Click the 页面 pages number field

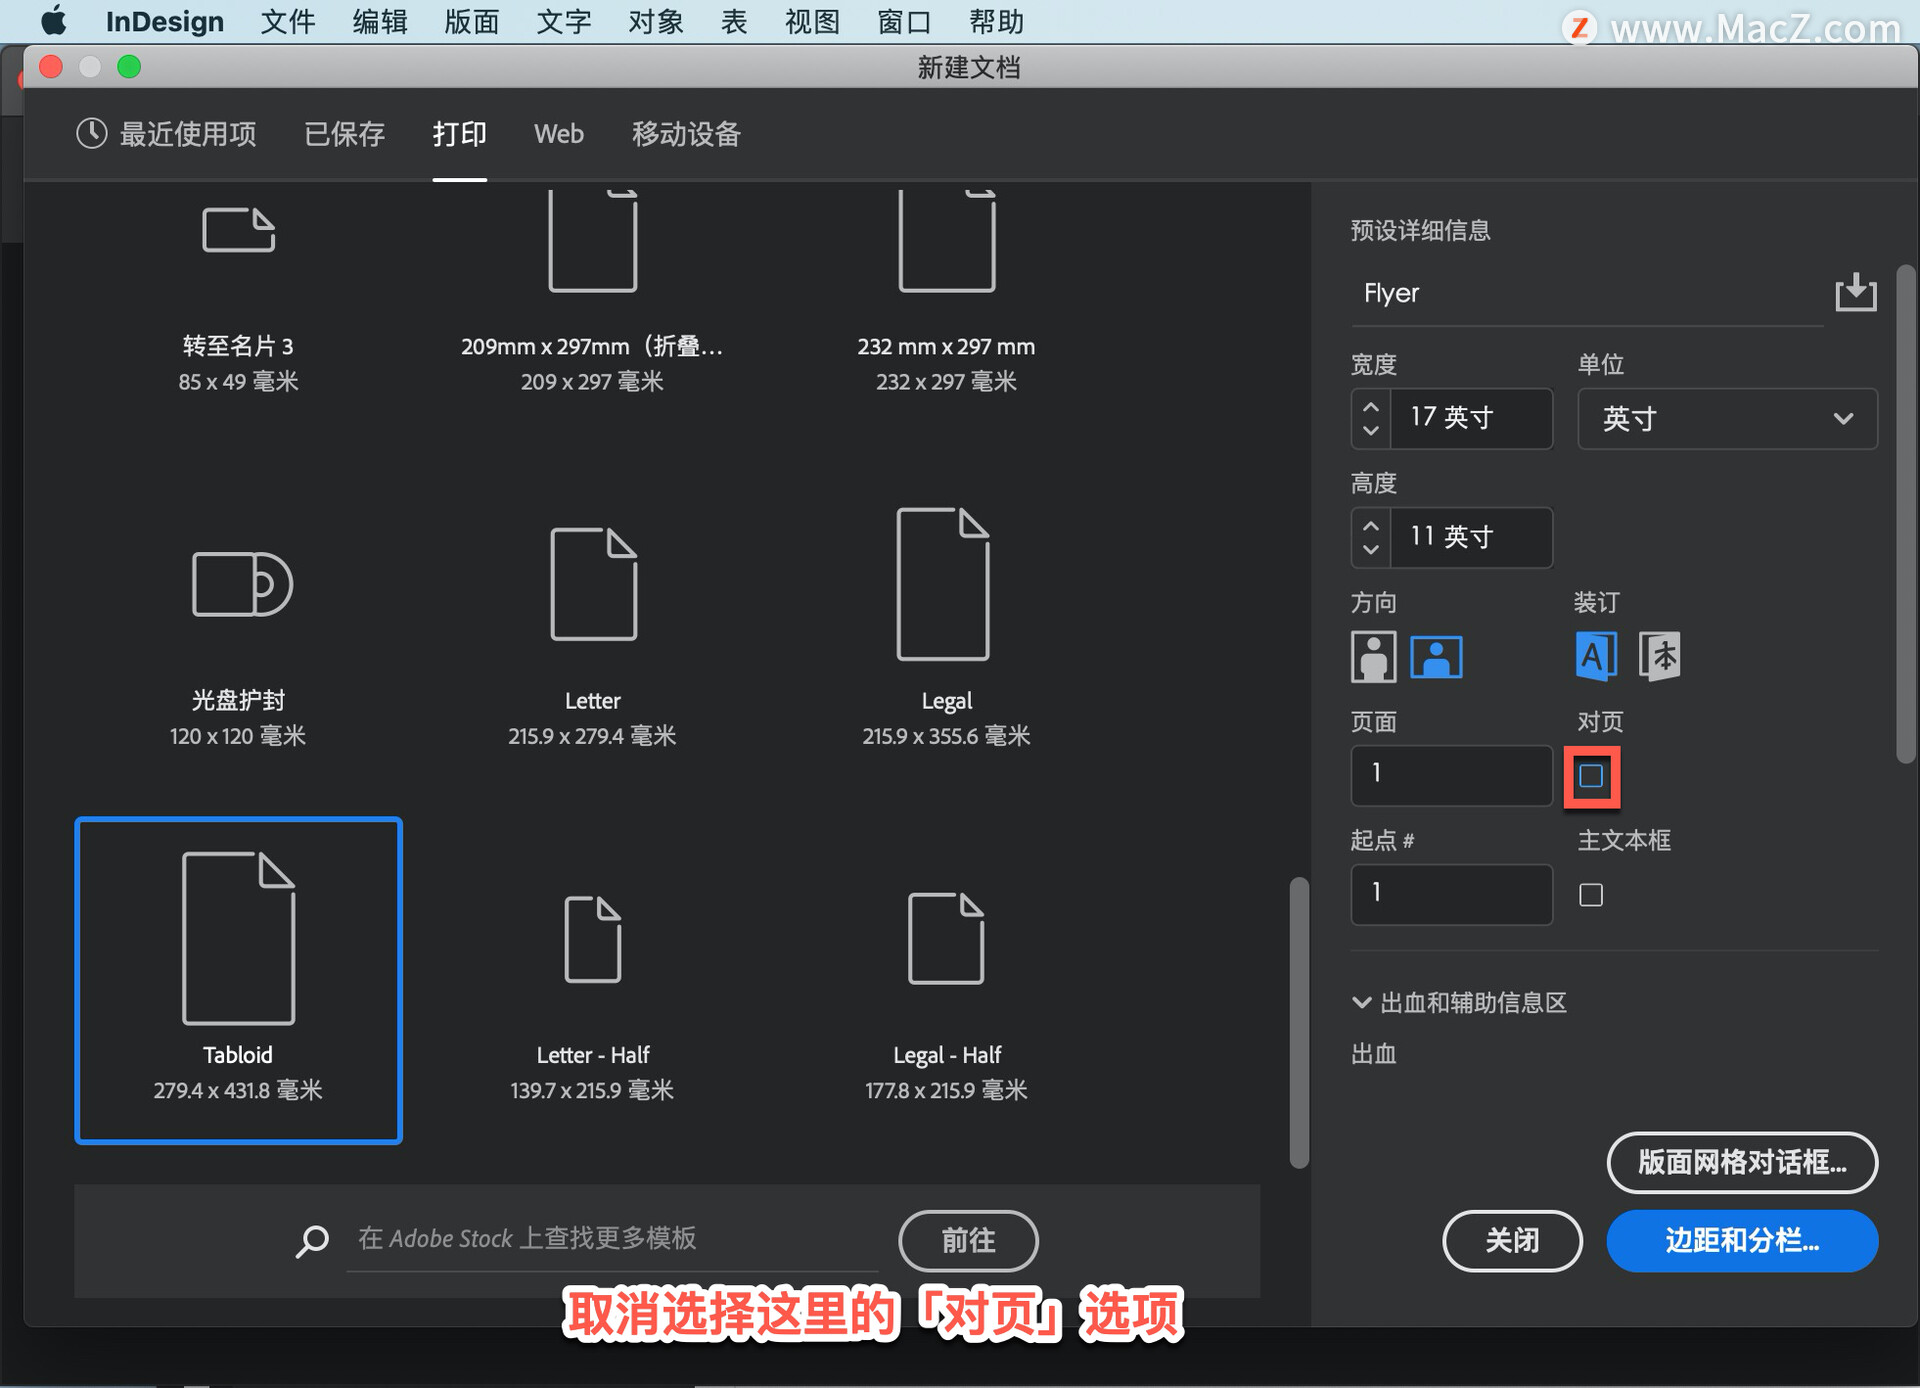click(x=1451, y=776)
